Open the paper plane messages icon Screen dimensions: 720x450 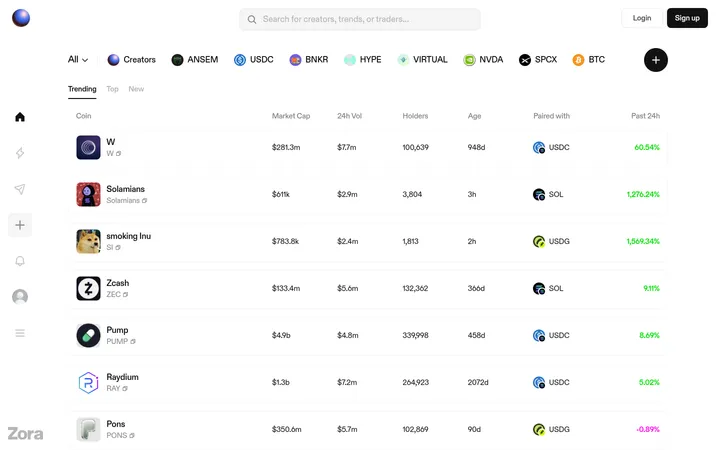[20, 189]
